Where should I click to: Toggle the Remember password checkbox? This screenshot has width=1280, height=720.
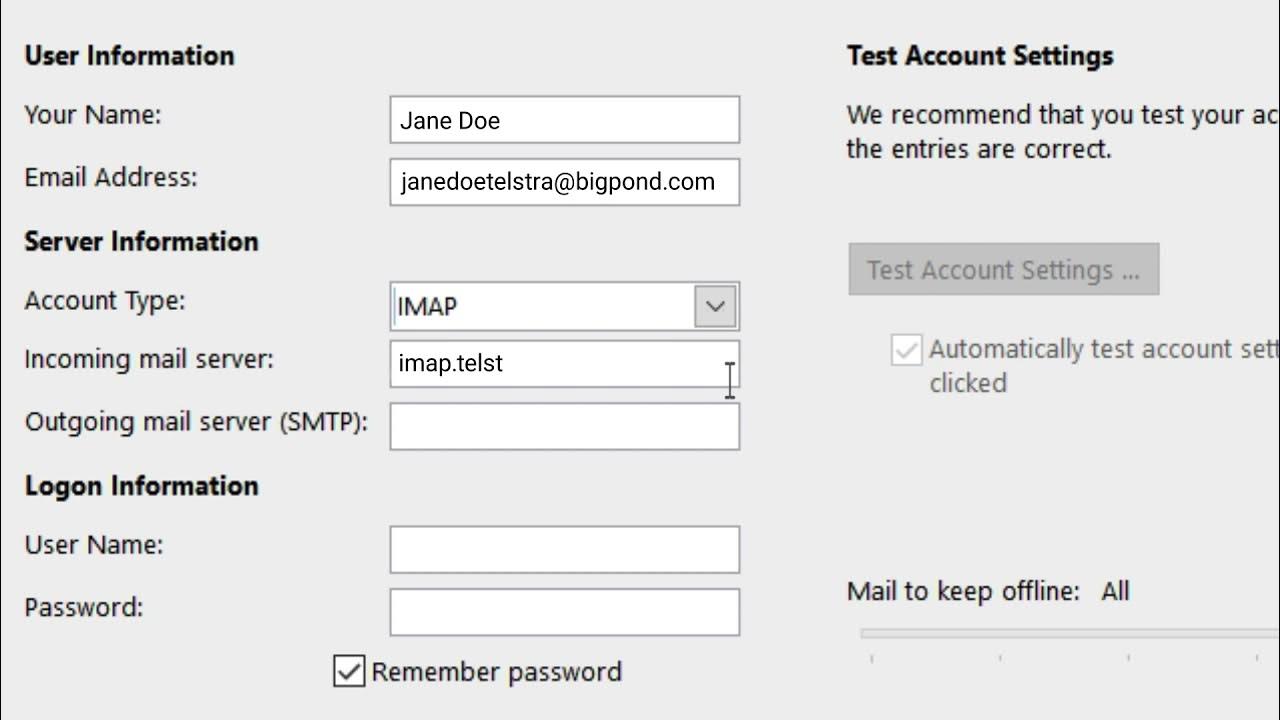tap(349, 672)
